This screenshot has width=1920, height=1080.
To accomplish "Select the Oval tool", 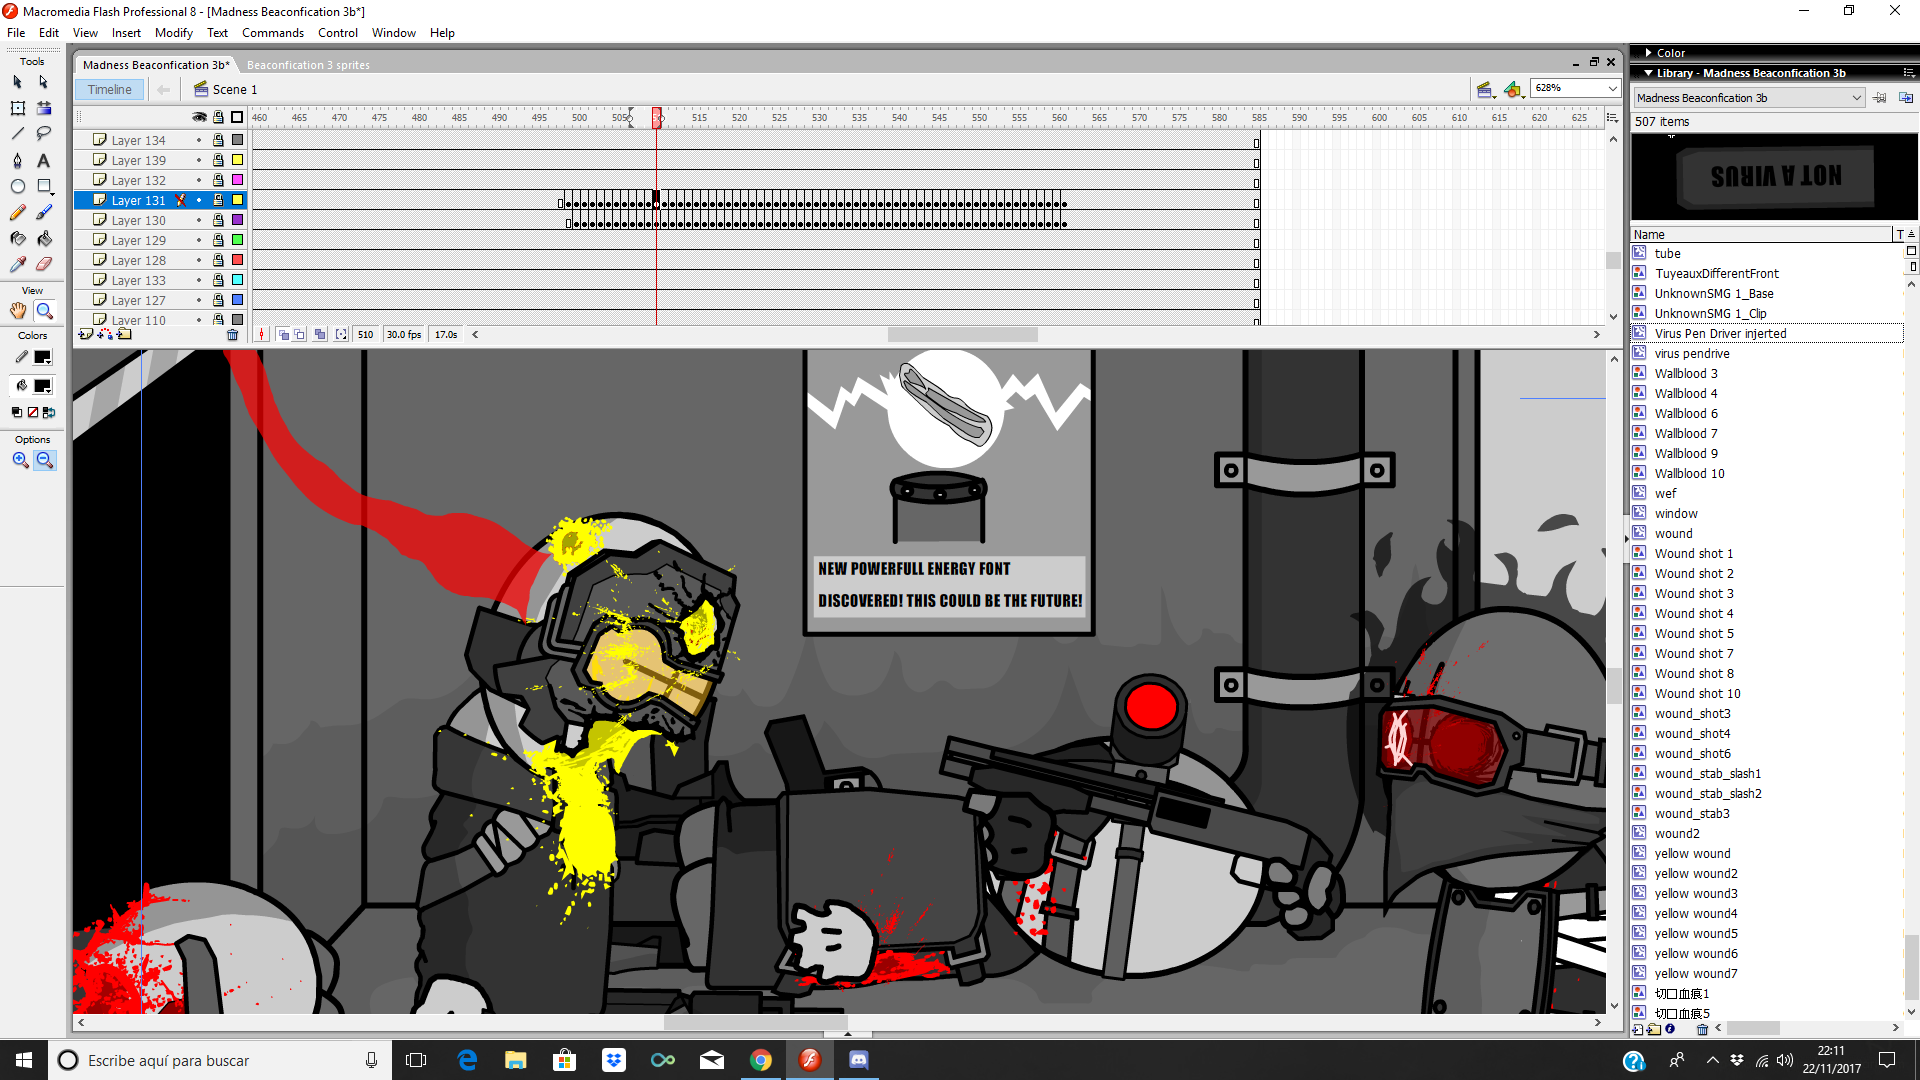I will pos(17,186).
